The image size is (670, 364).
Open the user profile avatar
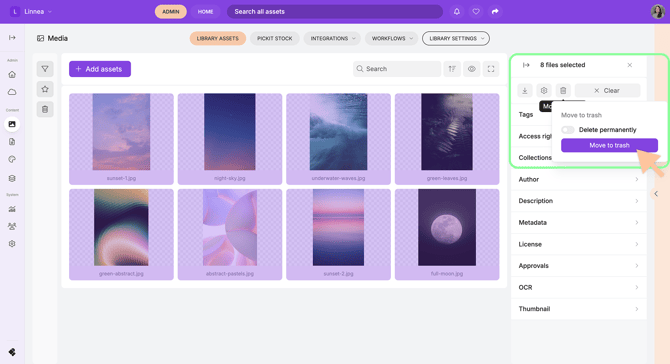coord(658,12)
